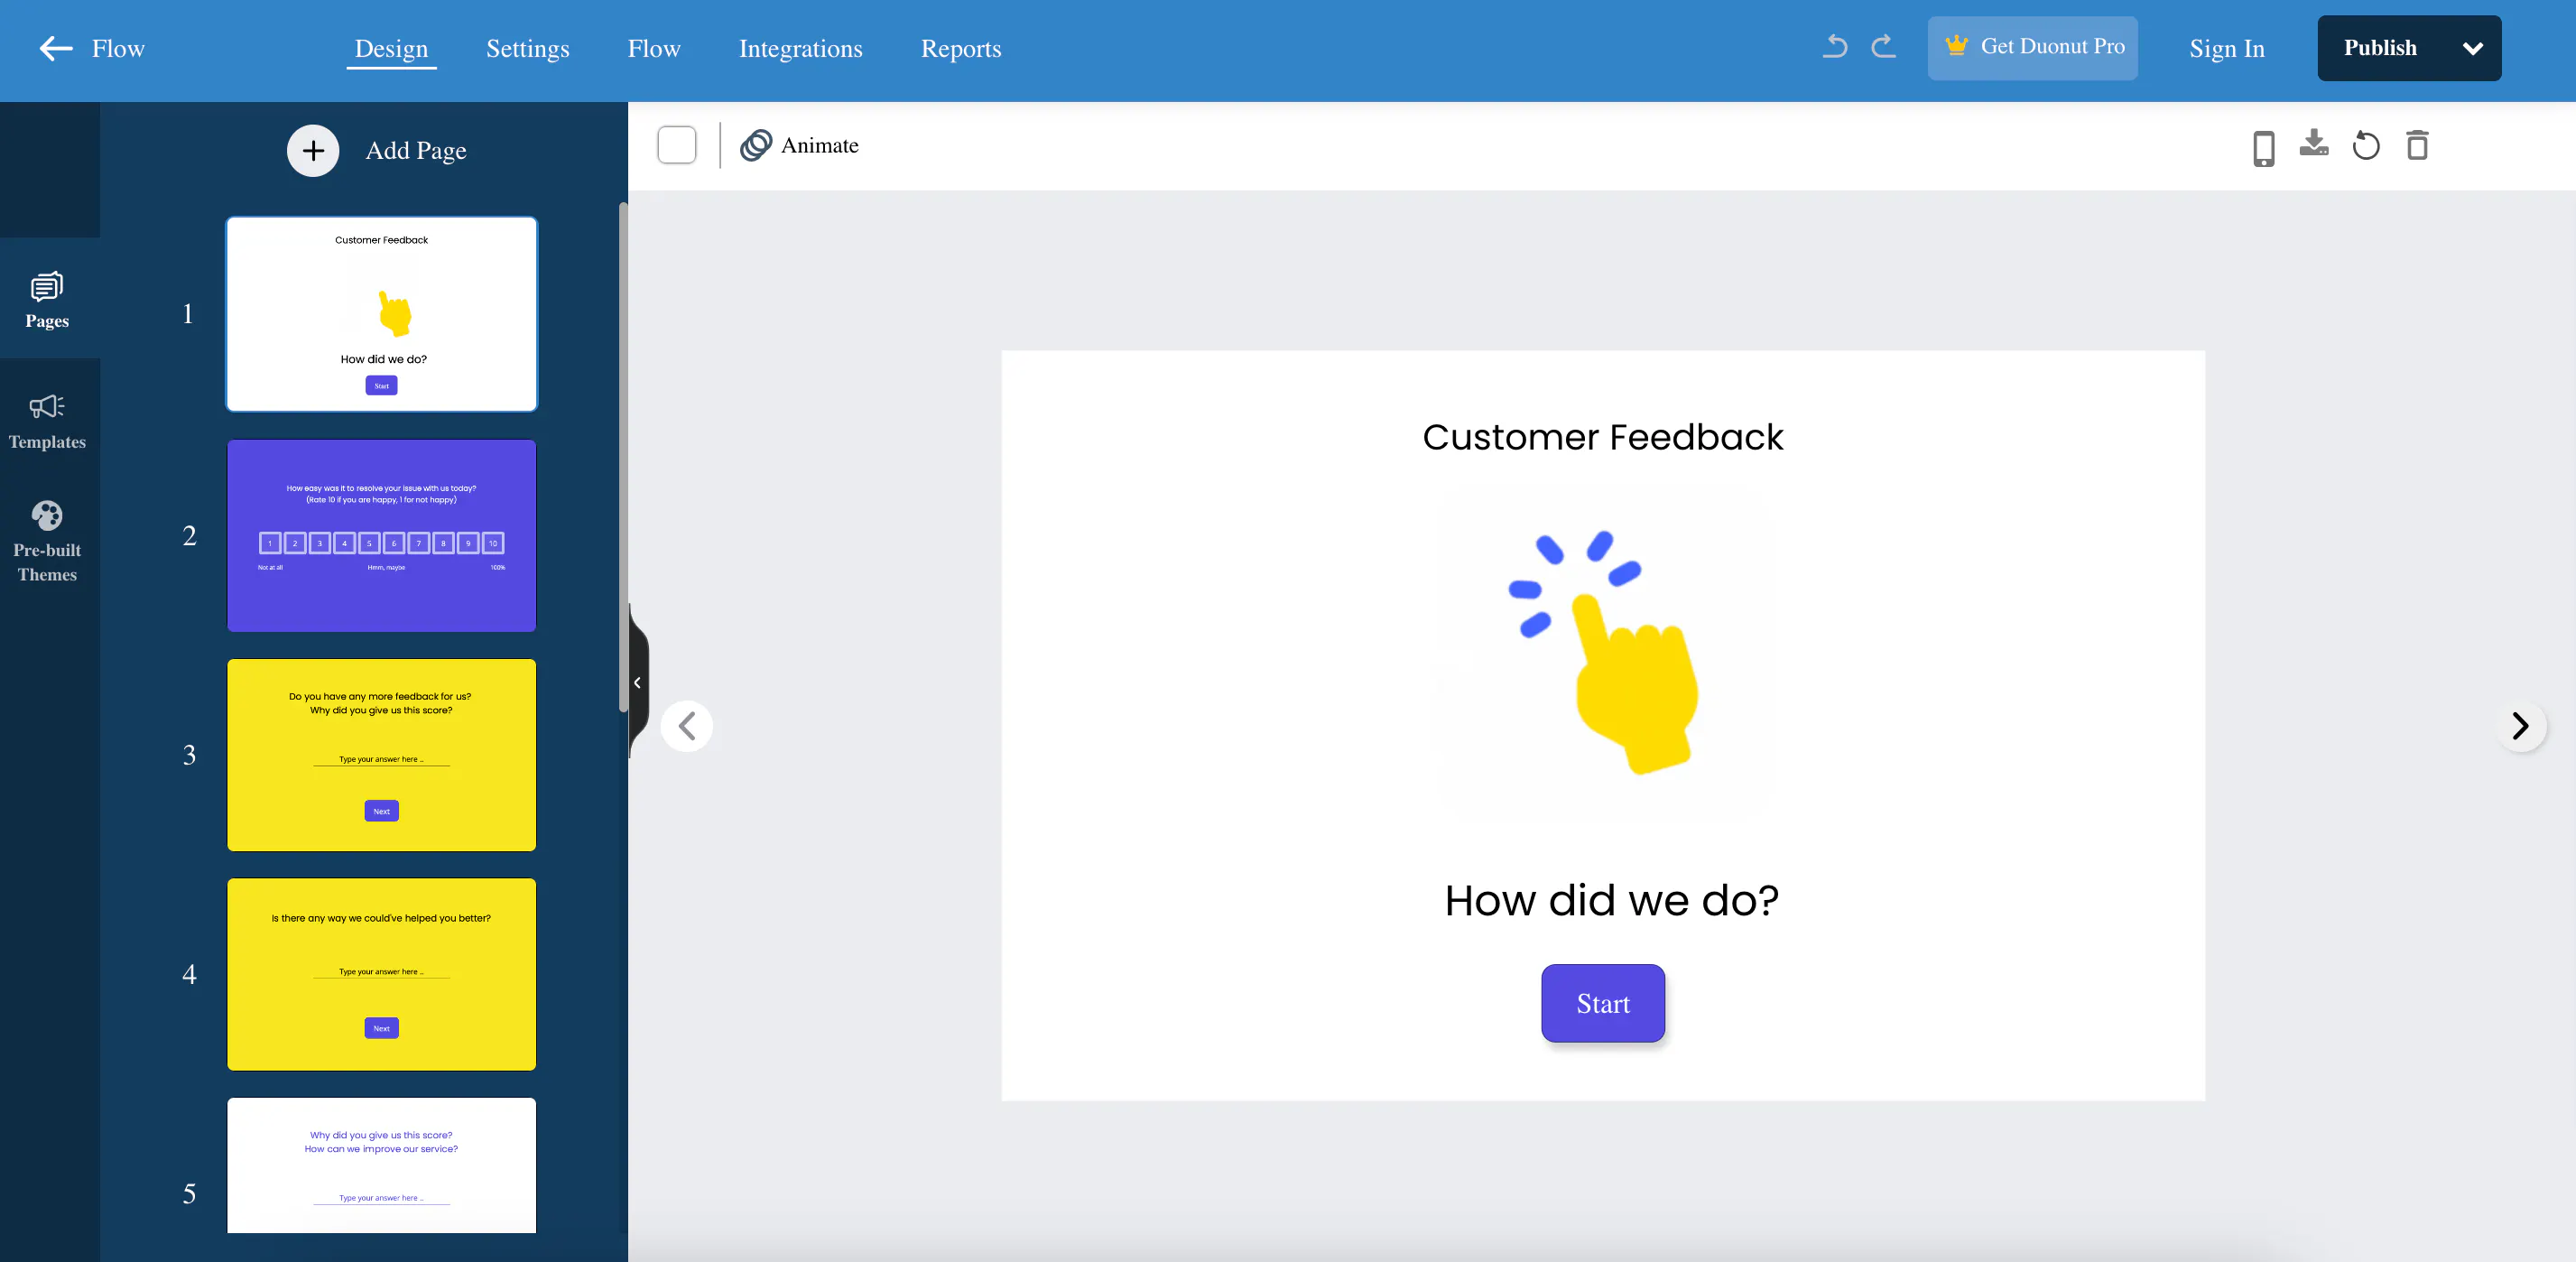Viewport: 2576px width, 1262px height.
Task: Click the Add Page label
Action: (416, 150)
